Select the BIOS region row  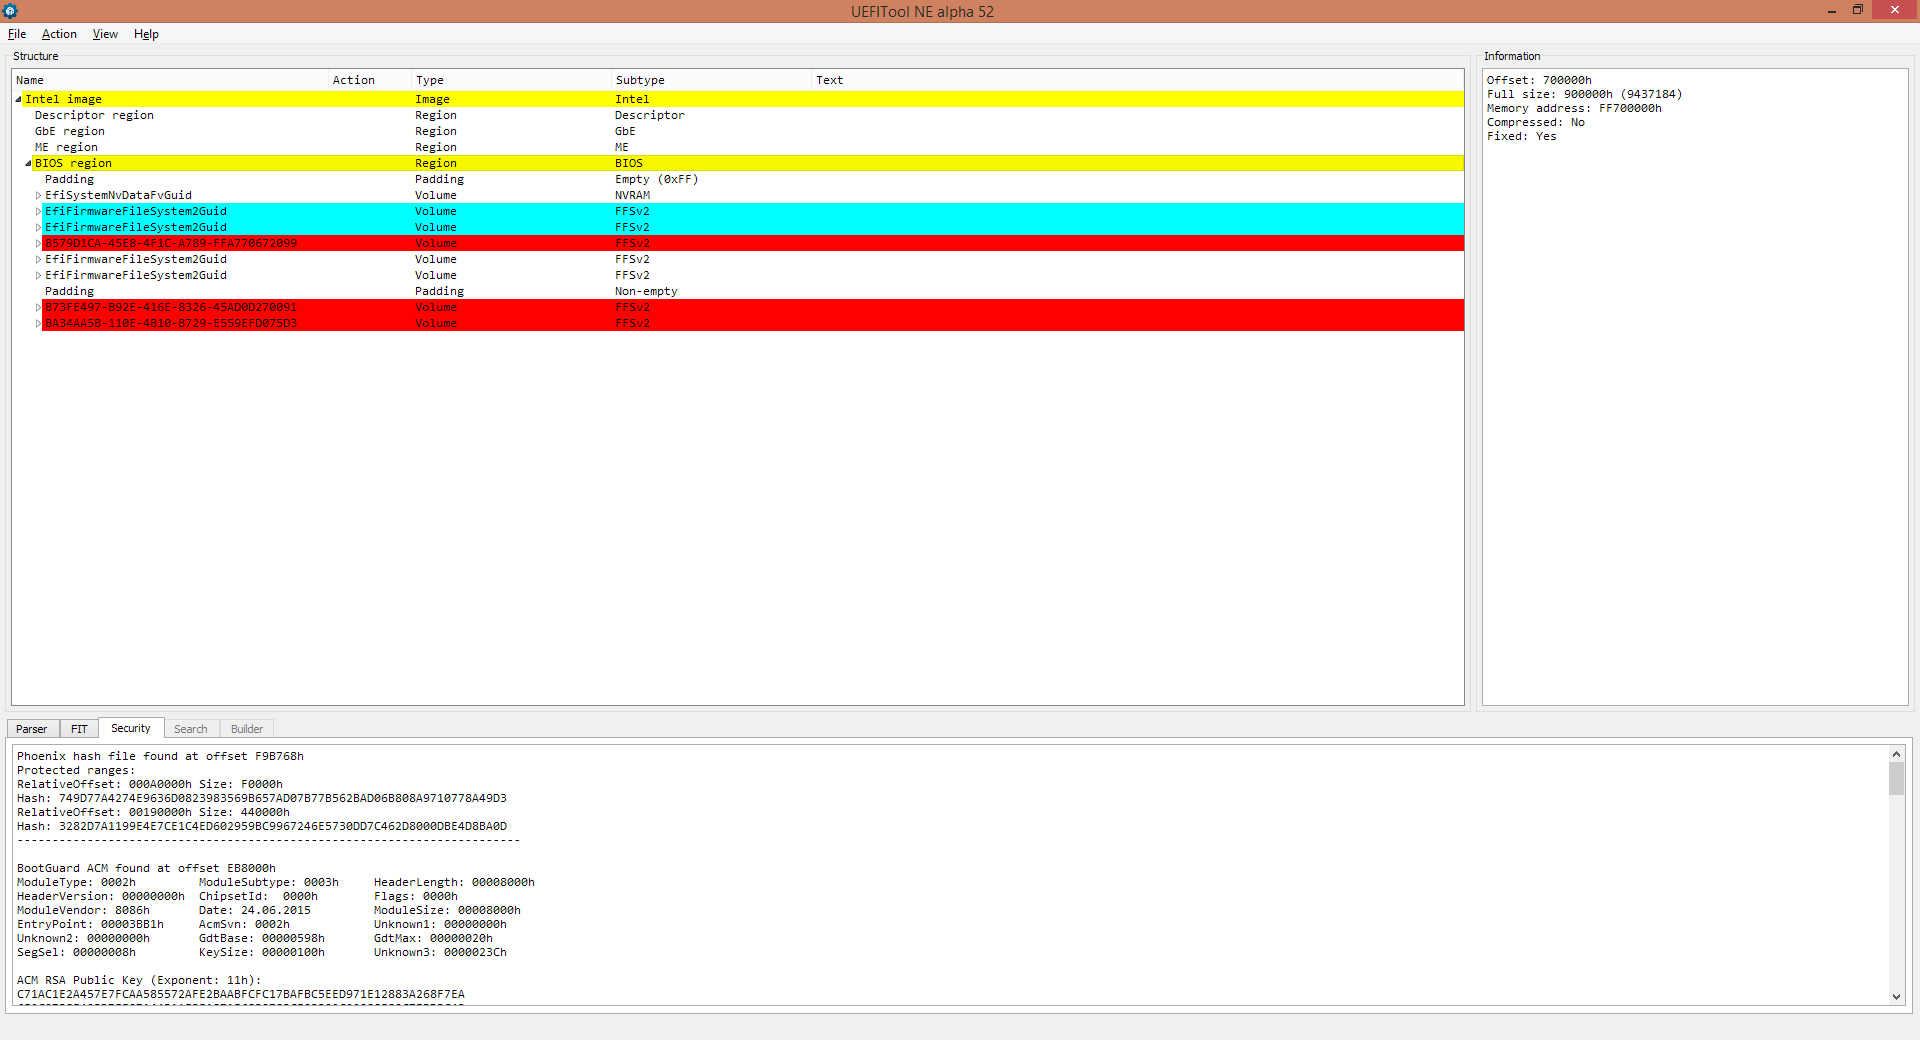737,163
